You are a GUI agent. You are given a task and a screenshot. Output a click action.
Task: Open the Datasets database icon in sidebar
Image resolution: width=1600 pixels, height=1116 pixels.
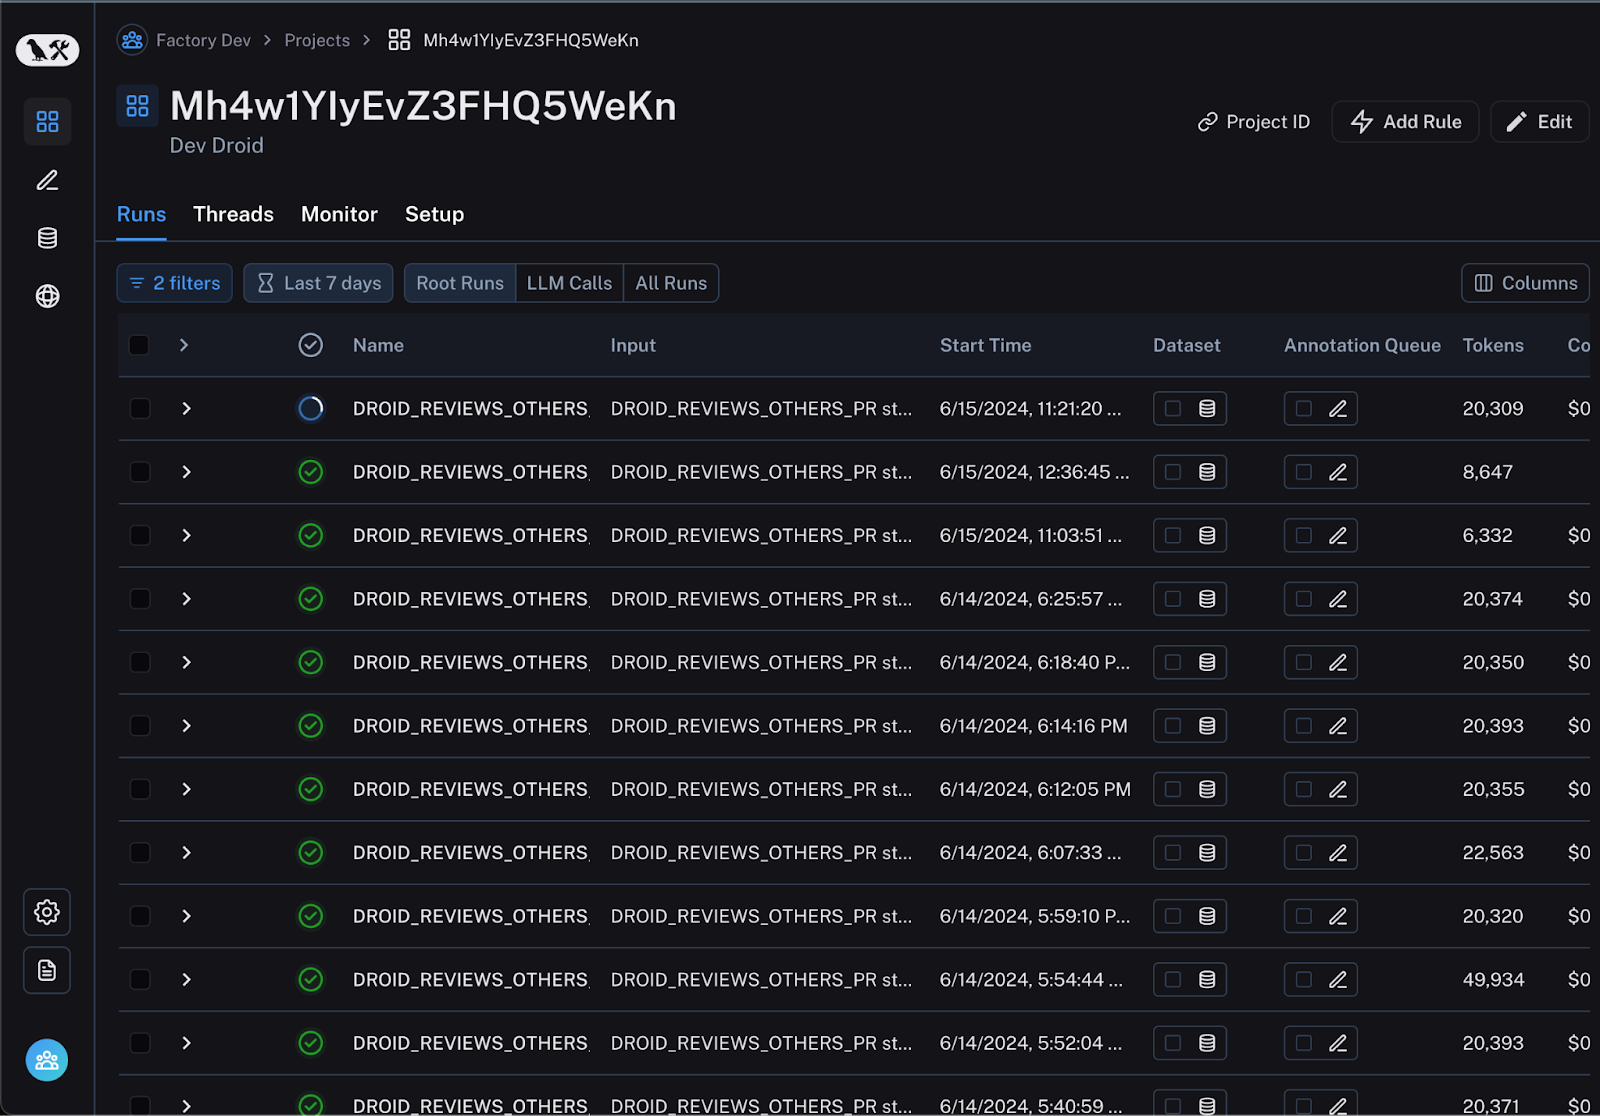[x=47, y=238]
